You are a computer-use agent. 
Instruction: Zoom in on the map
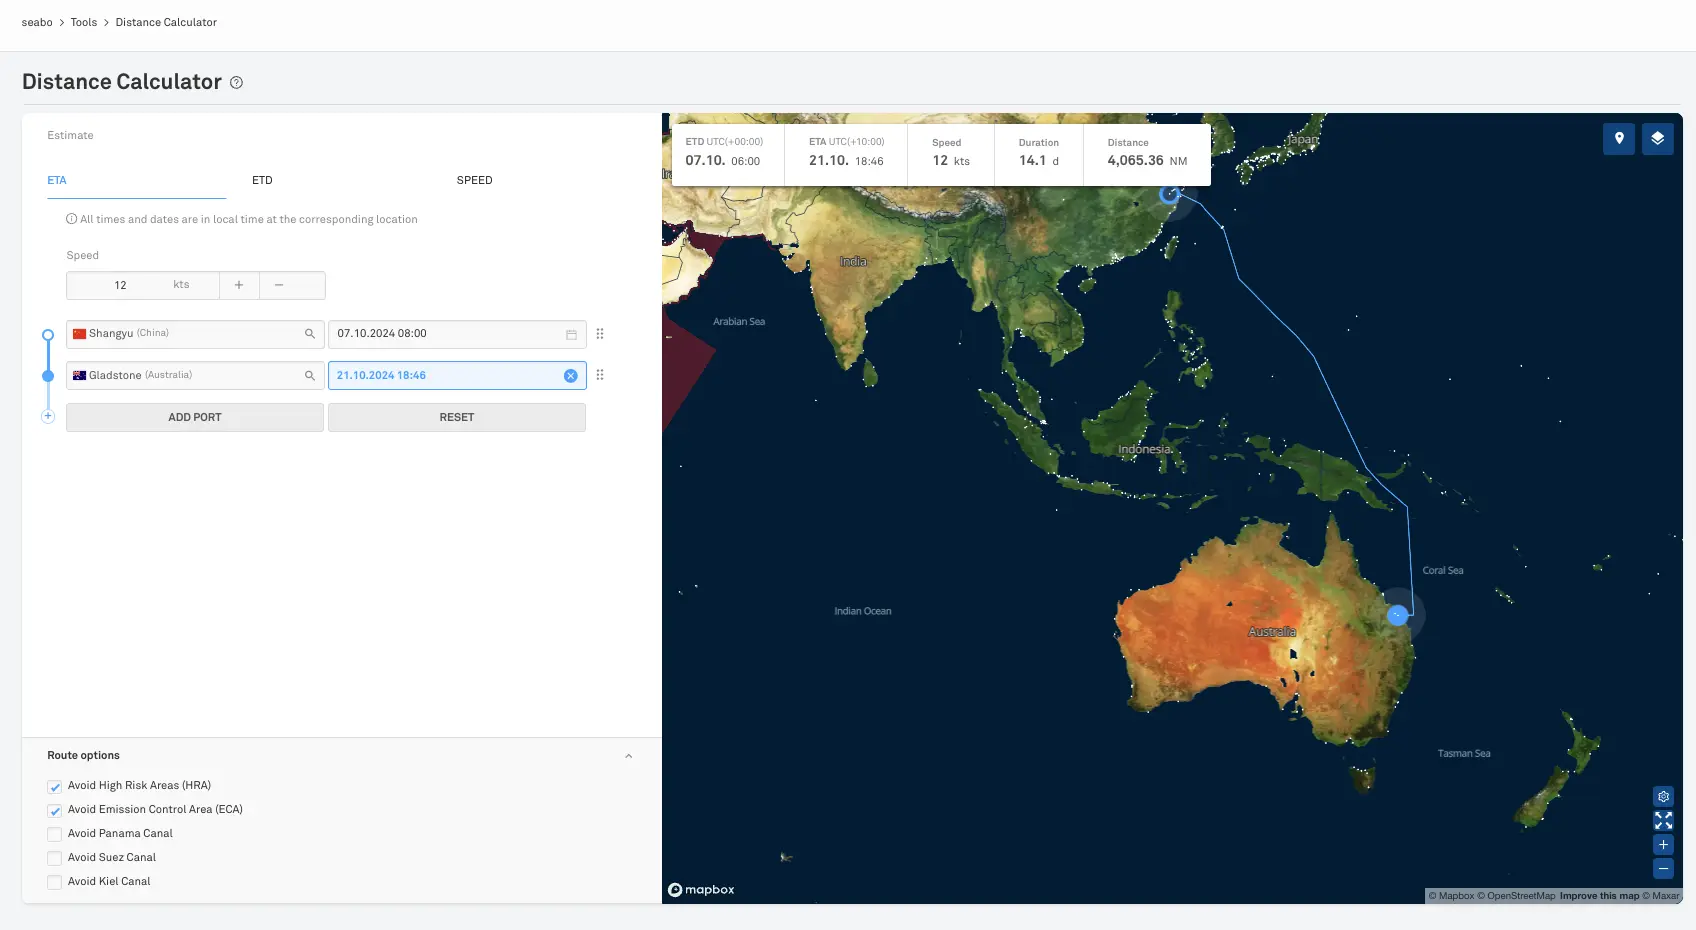[1663, 845]
